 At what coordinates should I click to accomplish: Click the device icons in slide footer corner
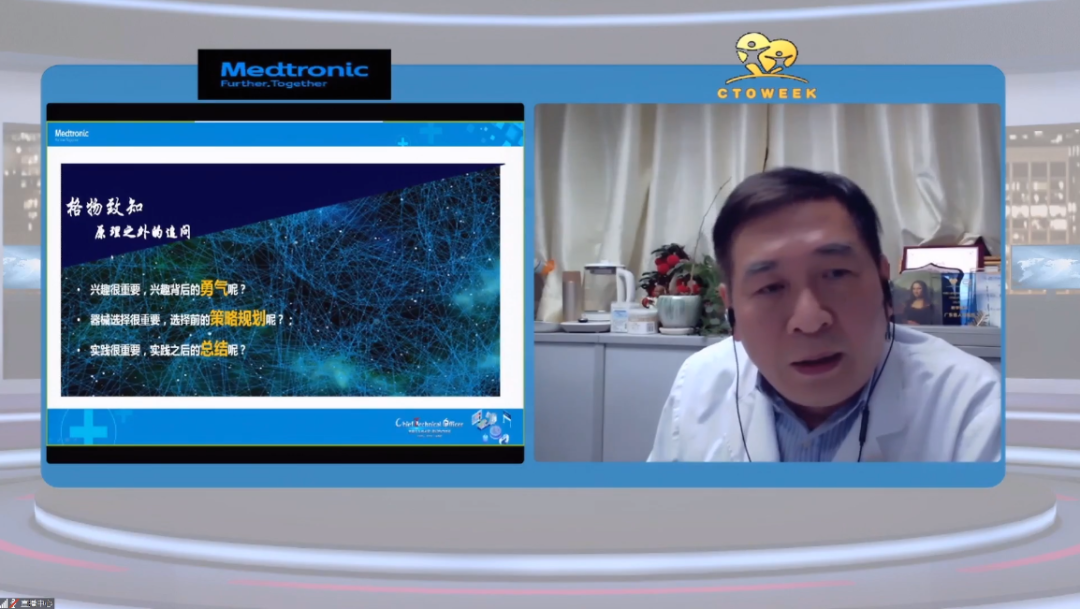(493, 423)
